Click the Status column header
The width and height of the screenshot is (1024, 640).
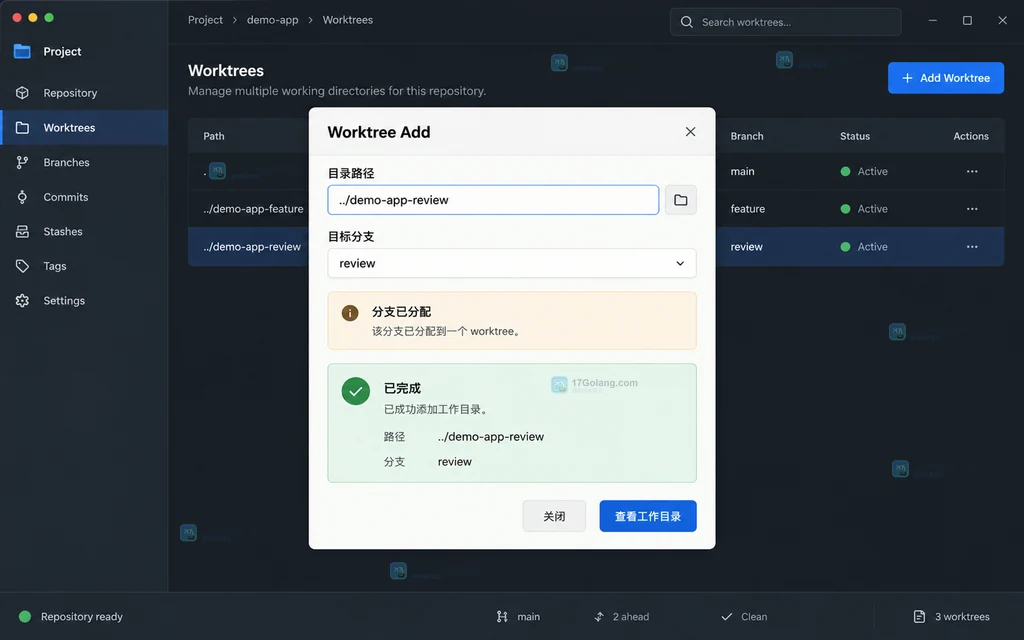click(x=855, y=136)
